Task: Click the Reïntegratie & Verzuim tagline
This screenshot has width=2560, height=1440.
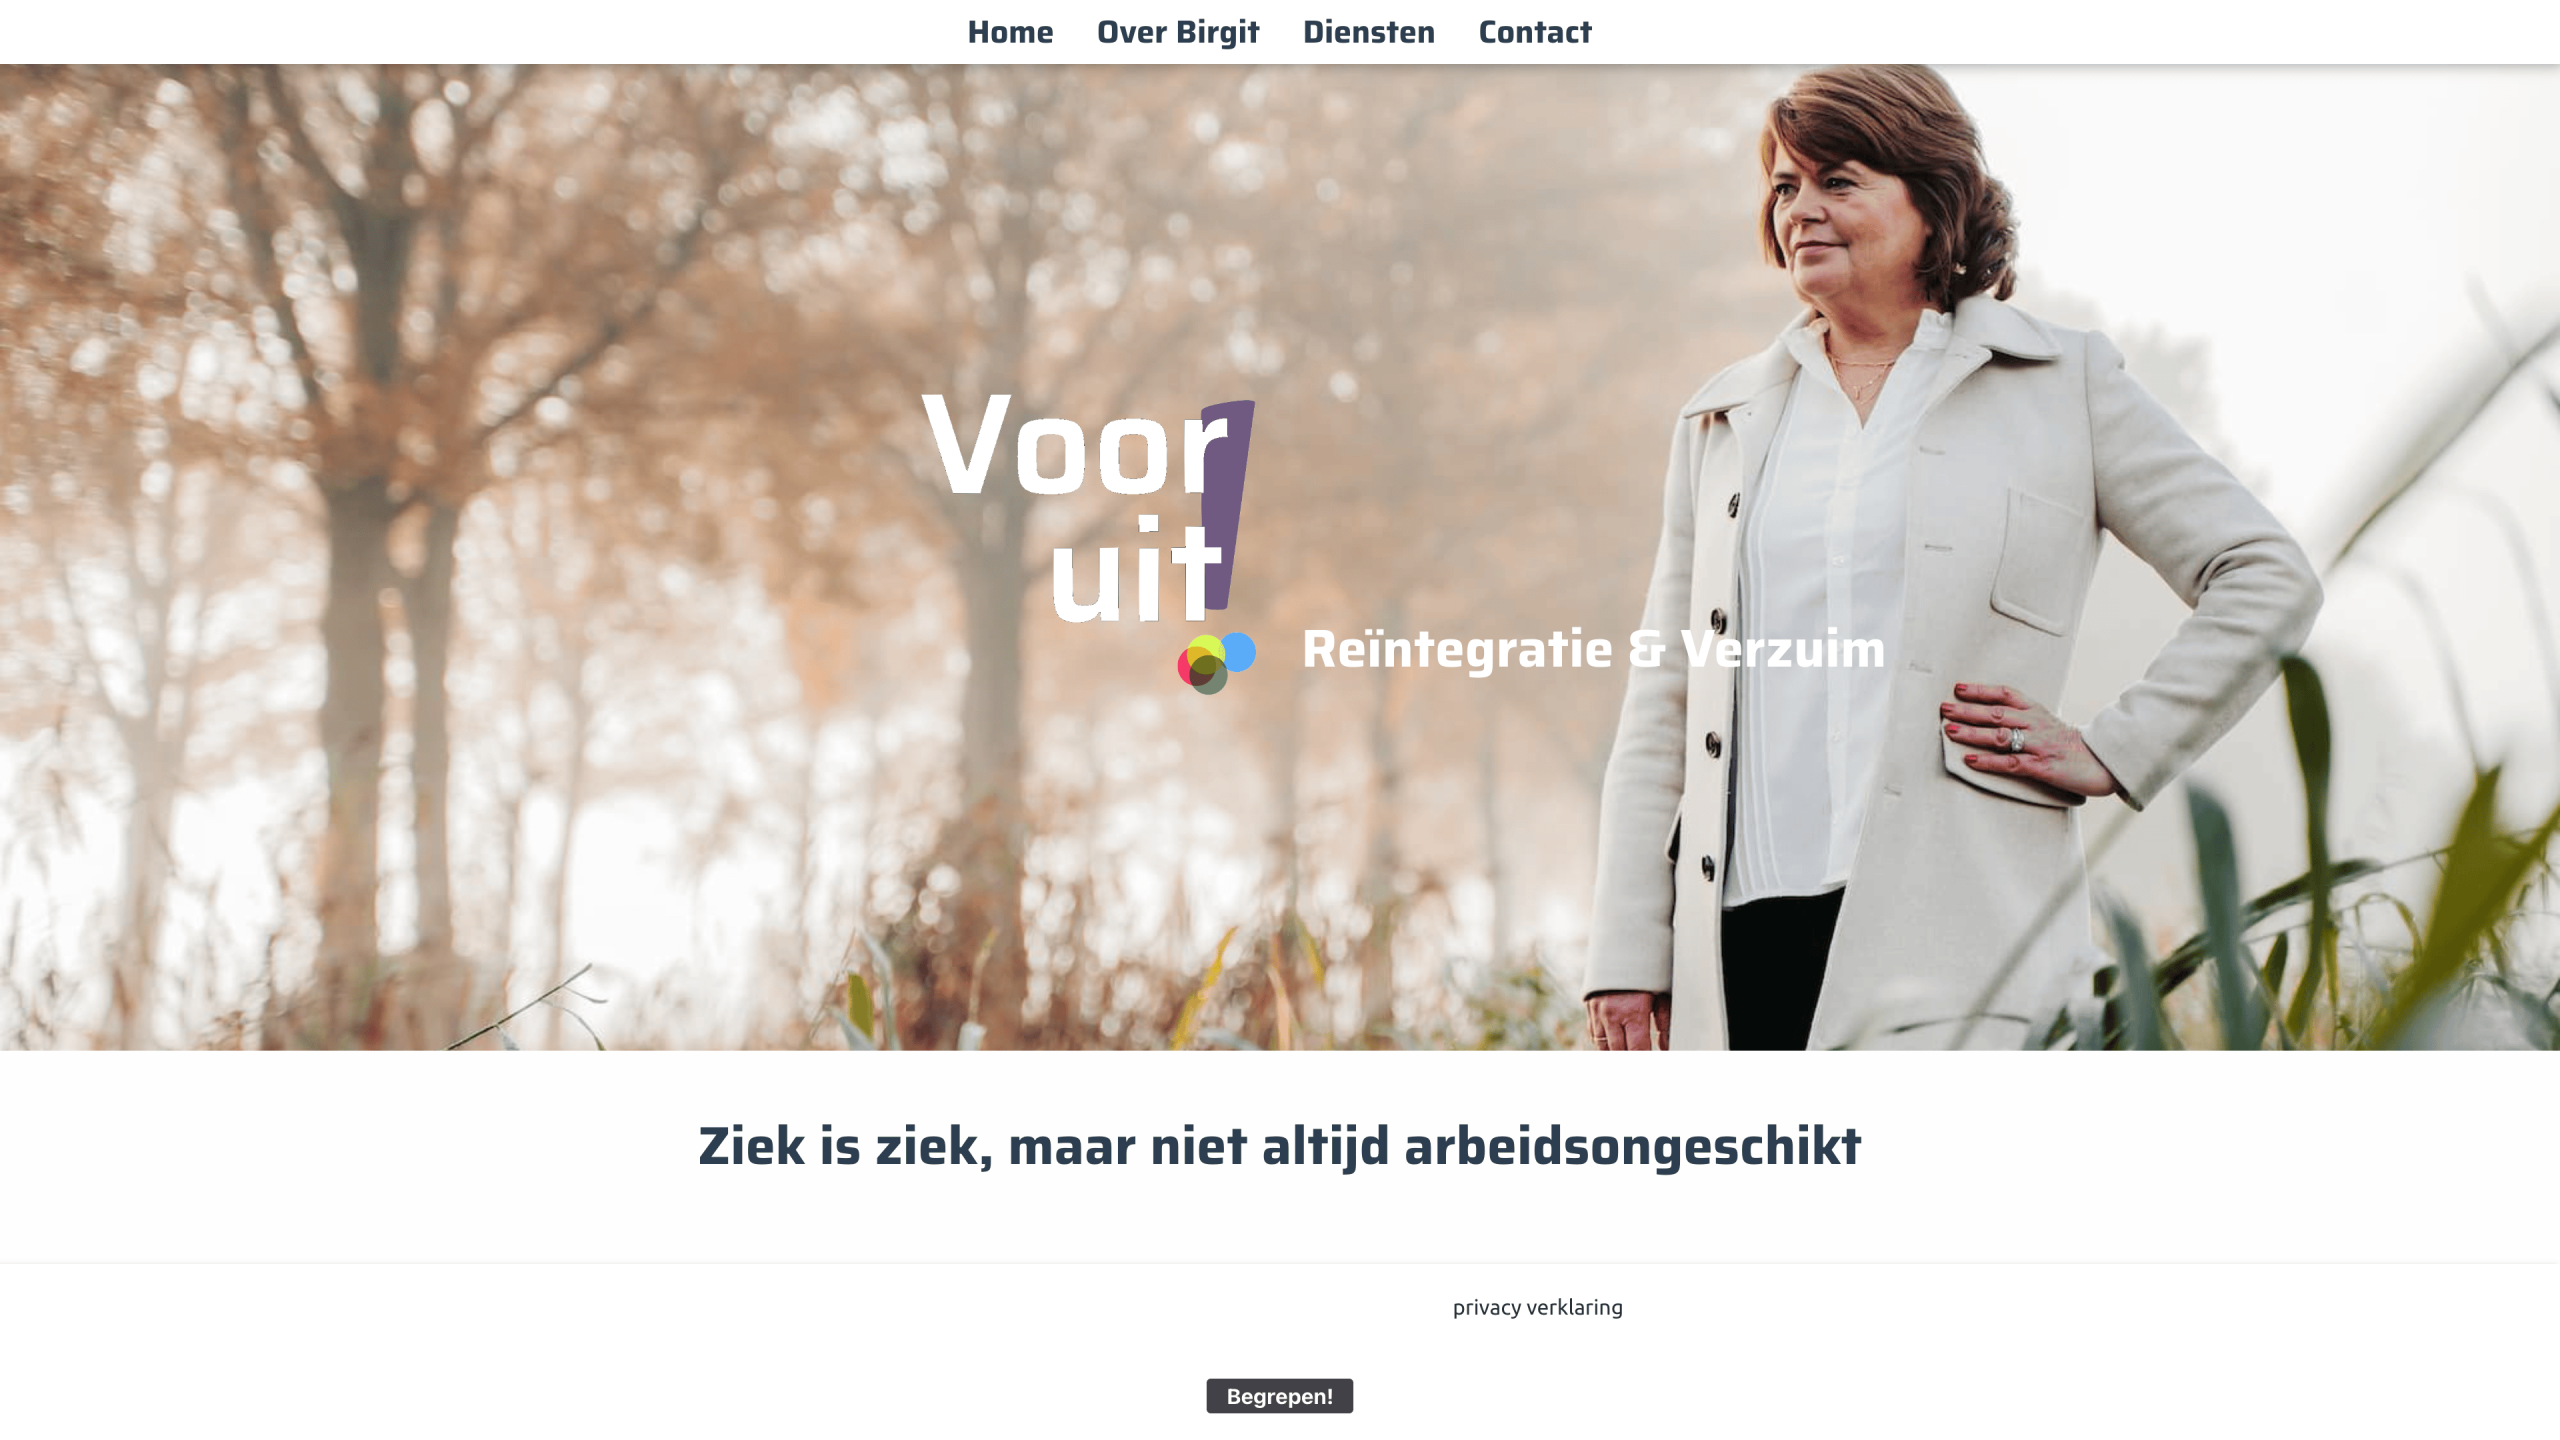Action: click(1593, 649)
